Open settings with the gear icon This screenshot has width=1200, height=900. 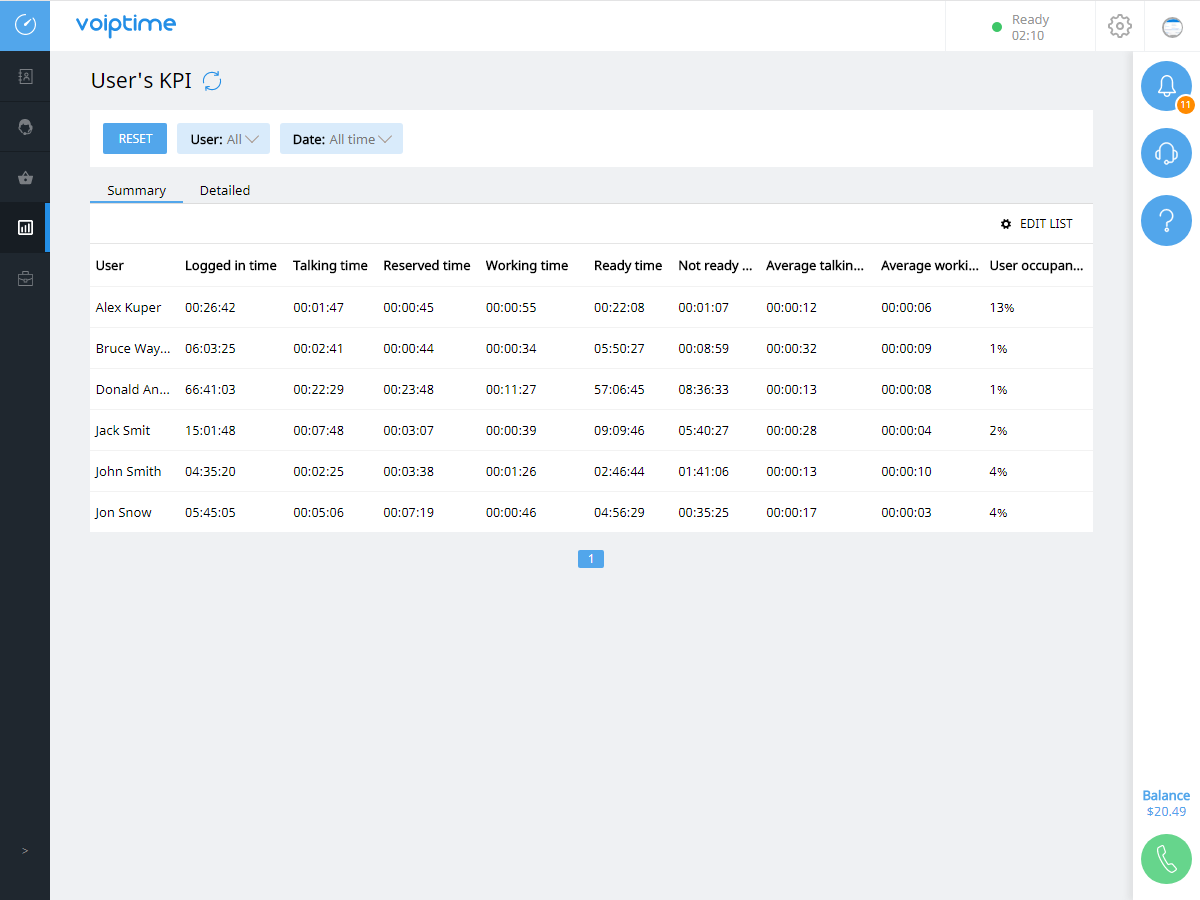coord(1119,26)
